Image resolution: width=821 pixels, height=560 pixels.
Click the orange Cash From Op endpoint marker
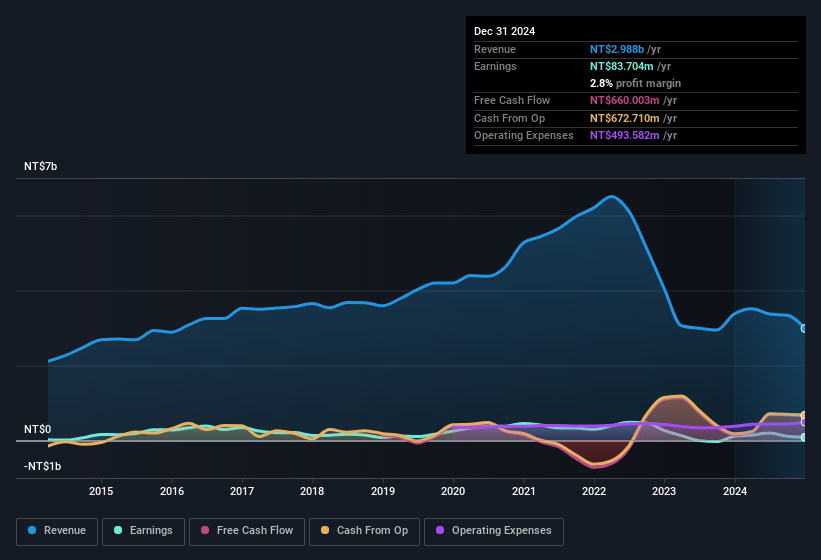pos(804,416)
